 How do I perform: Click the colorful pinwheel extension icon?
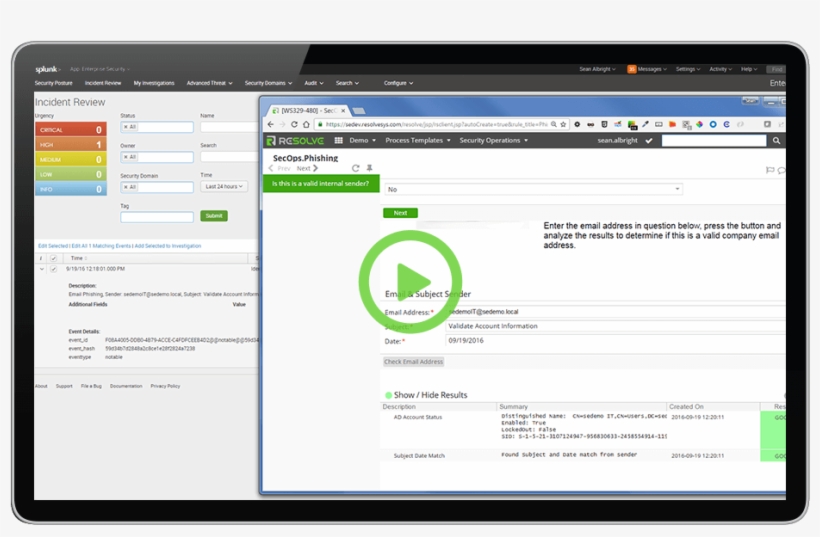pos(699,124)
